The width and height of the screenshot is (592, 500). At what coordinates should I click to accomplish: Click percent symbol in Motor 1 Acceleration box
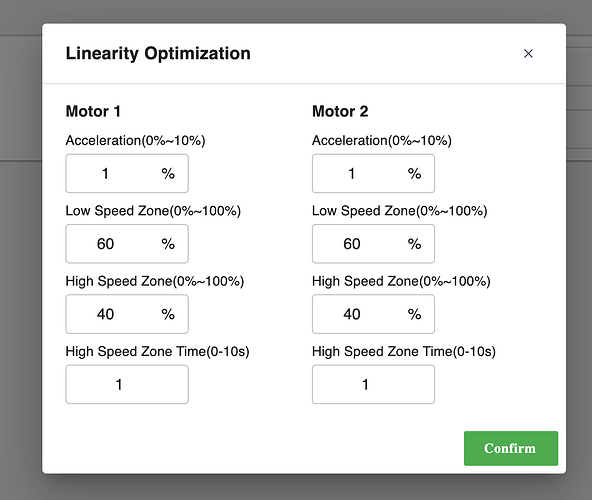click(x=168, y=174)
